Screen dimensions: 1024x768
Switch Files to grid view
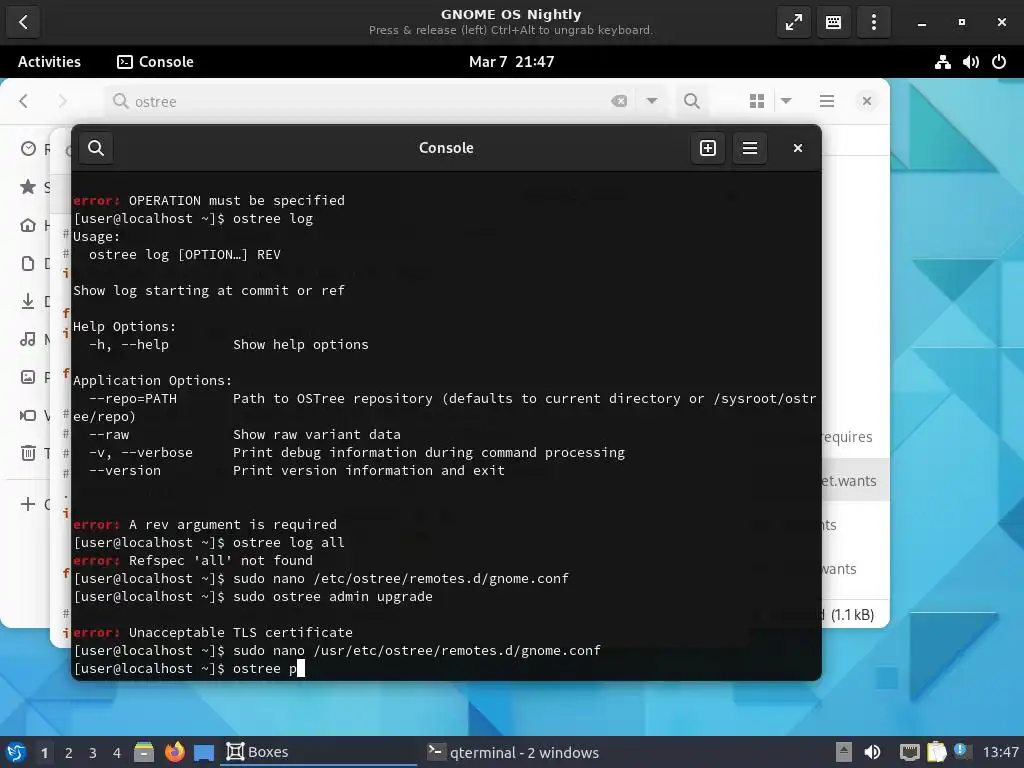[757, 101]
